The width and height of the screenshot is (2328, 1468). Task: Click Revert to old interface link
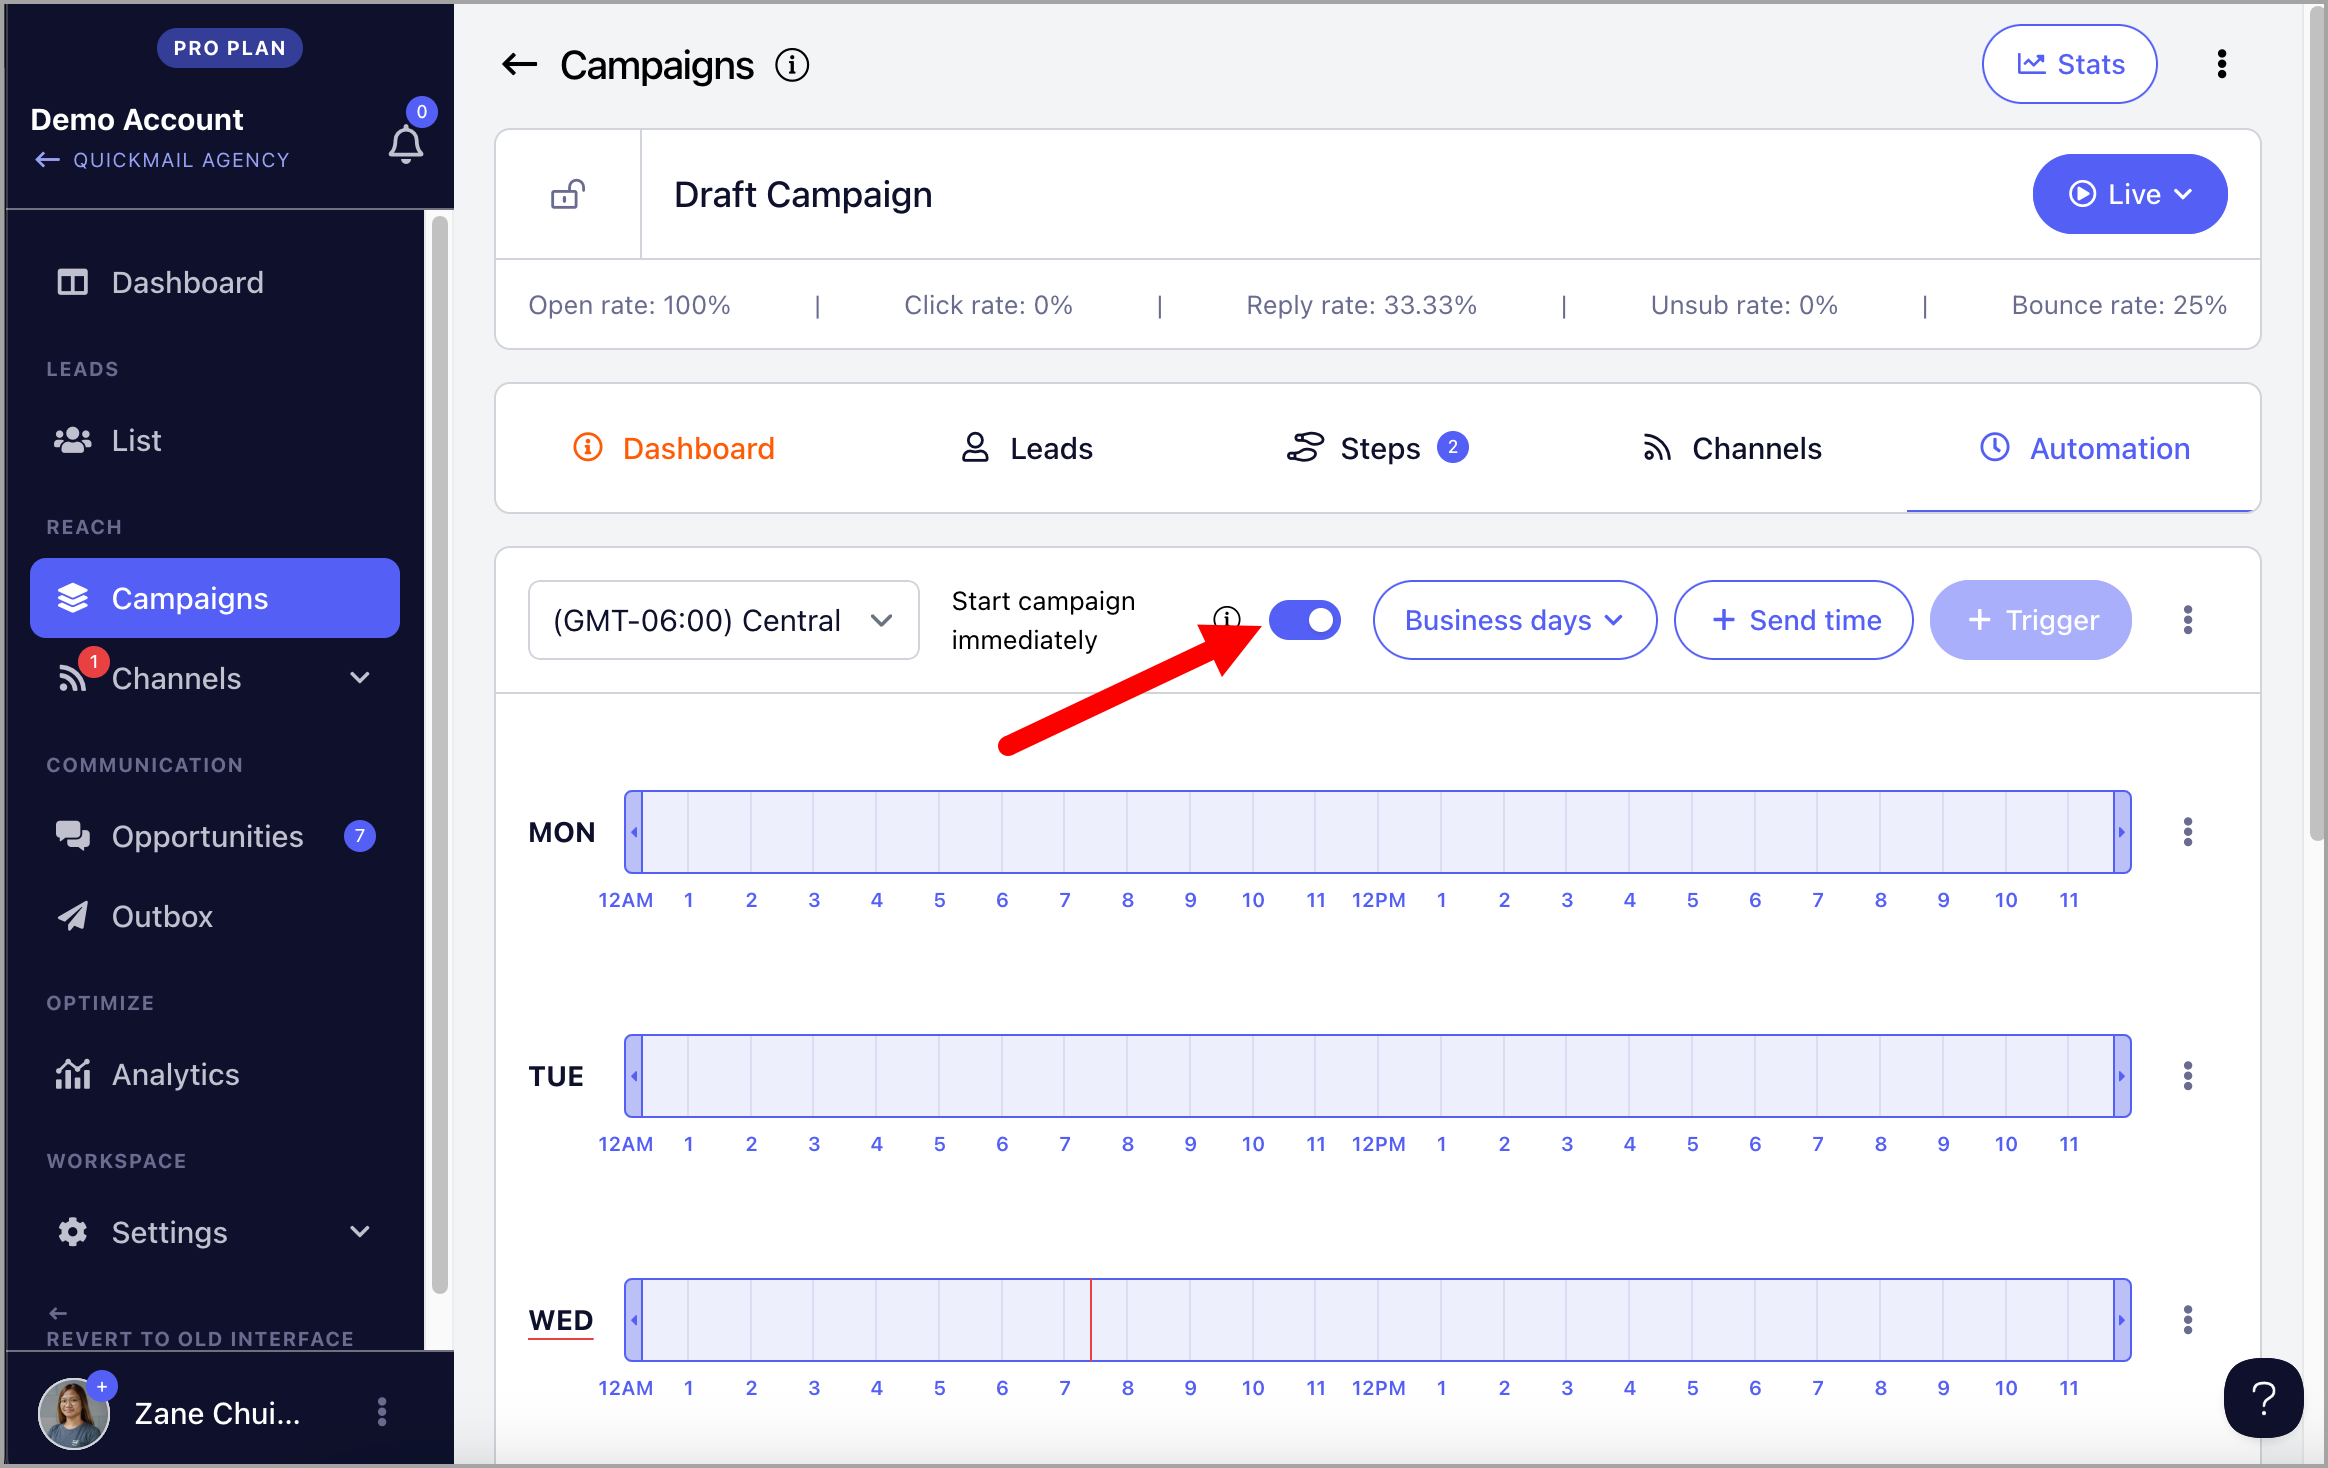pos(200,1338)
